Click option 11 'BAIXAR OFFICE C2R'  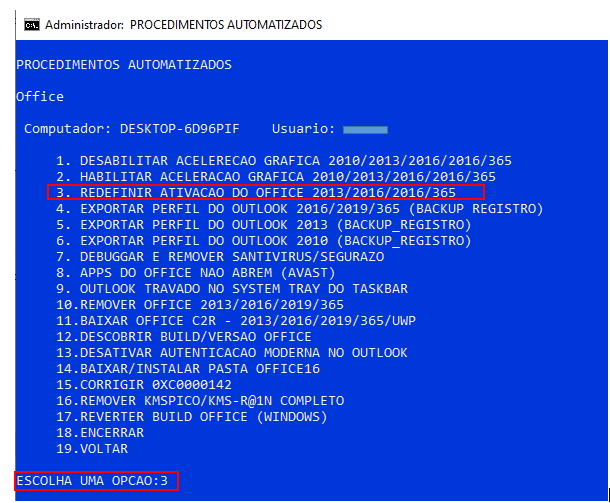pos(236,321)
